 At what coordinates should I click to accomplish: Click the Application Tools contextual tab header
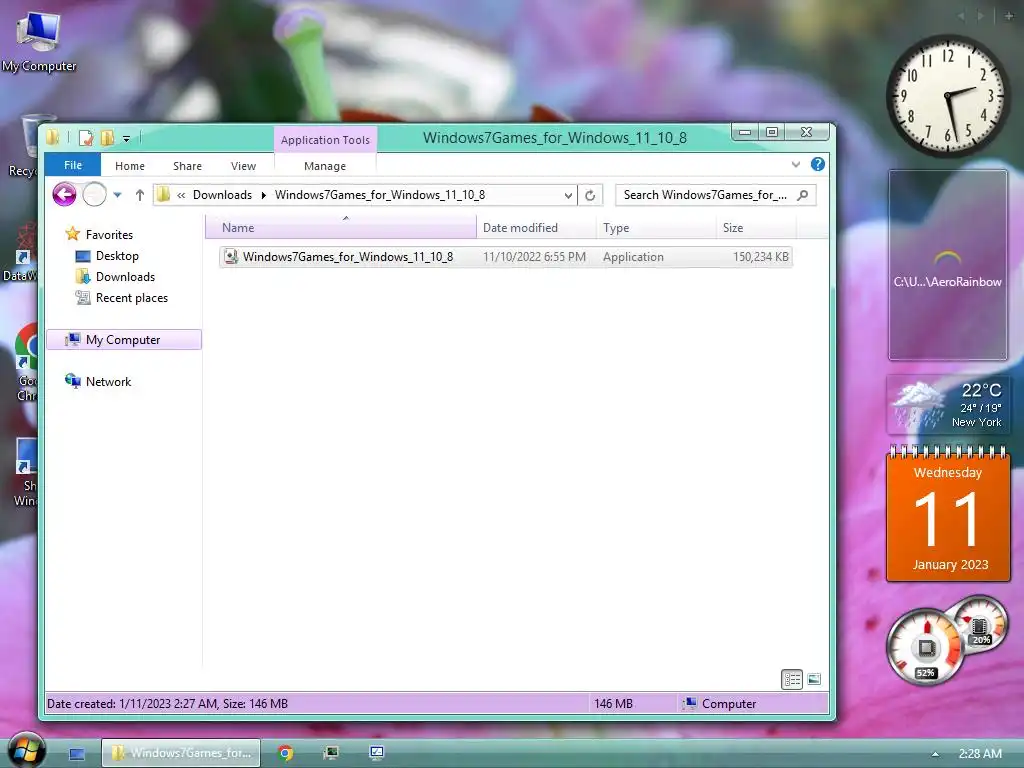(x=325, y=140)
